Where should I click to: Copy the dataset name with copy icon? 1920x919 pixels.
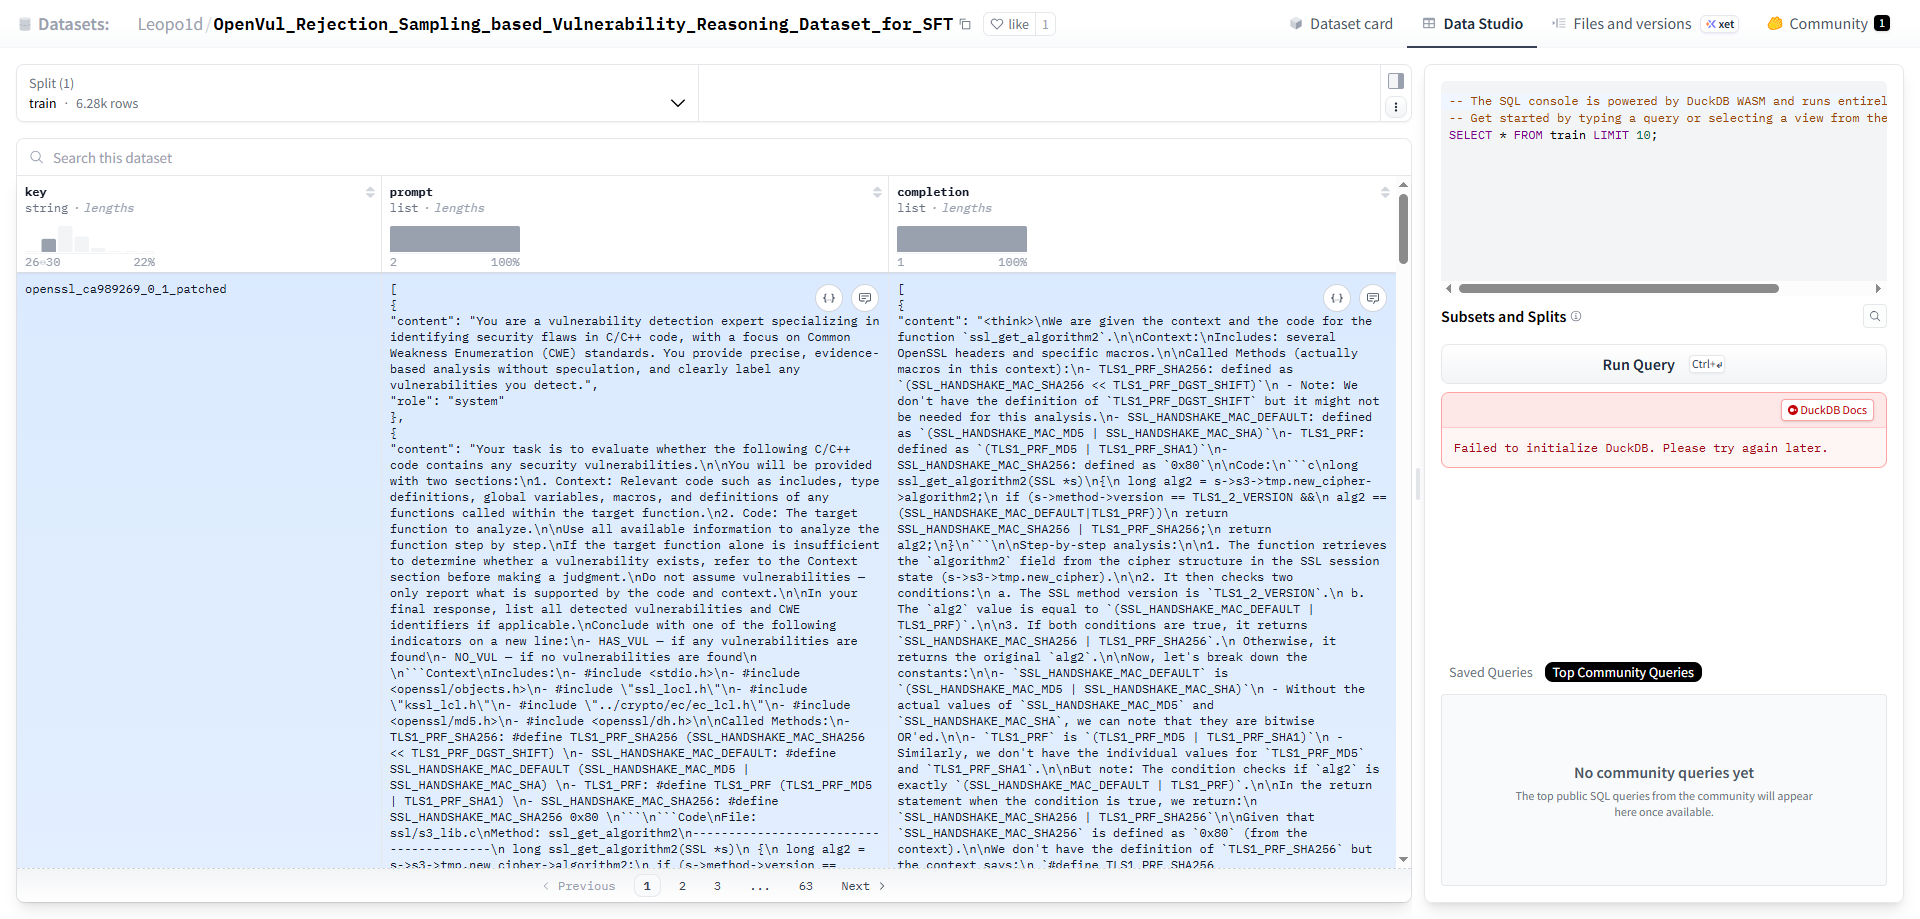point(965,24)
